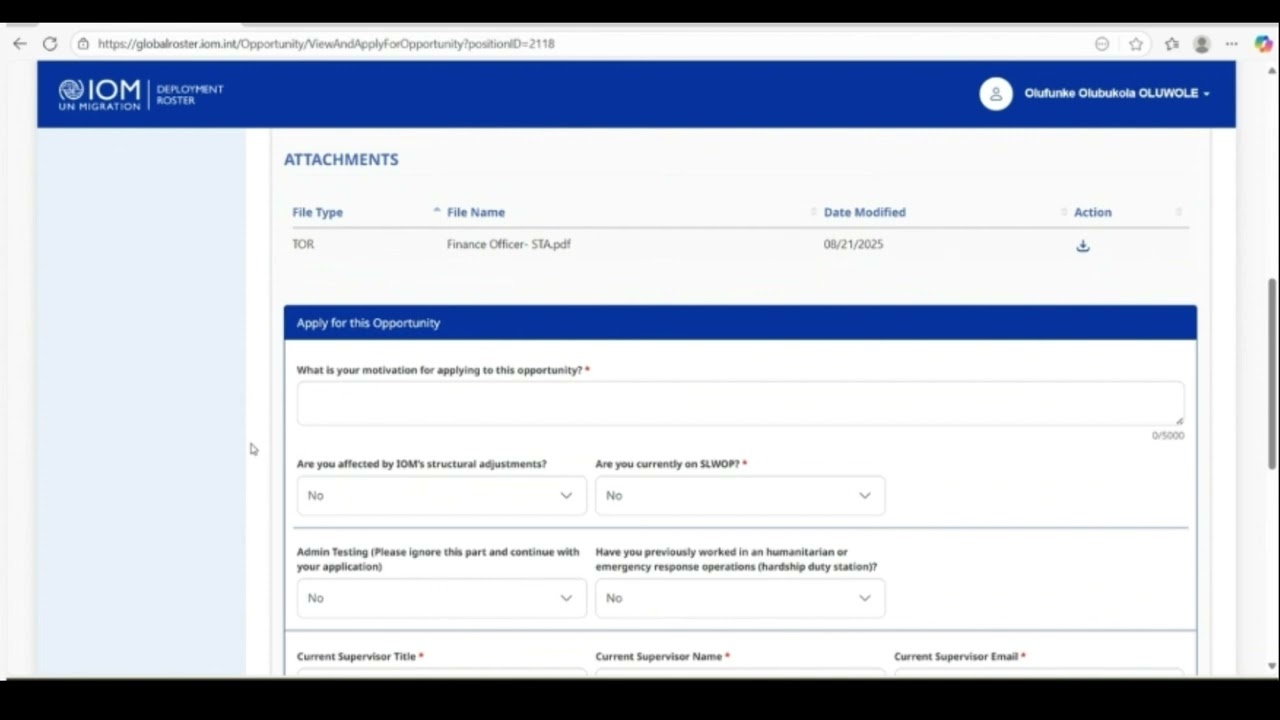The width and height of the screenshot is (1280, 720).
Task: Bookmark this page with star icon
Action: click(1136, 44)
